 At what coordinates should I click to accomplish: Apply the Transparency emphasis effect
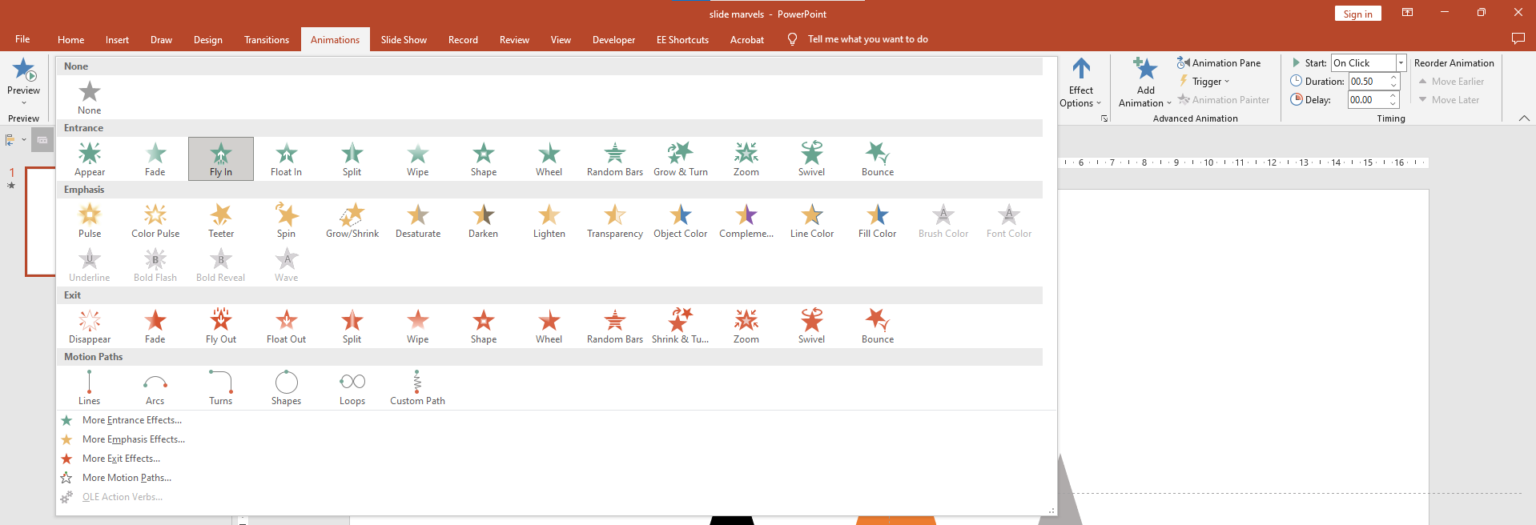point(615,221)
